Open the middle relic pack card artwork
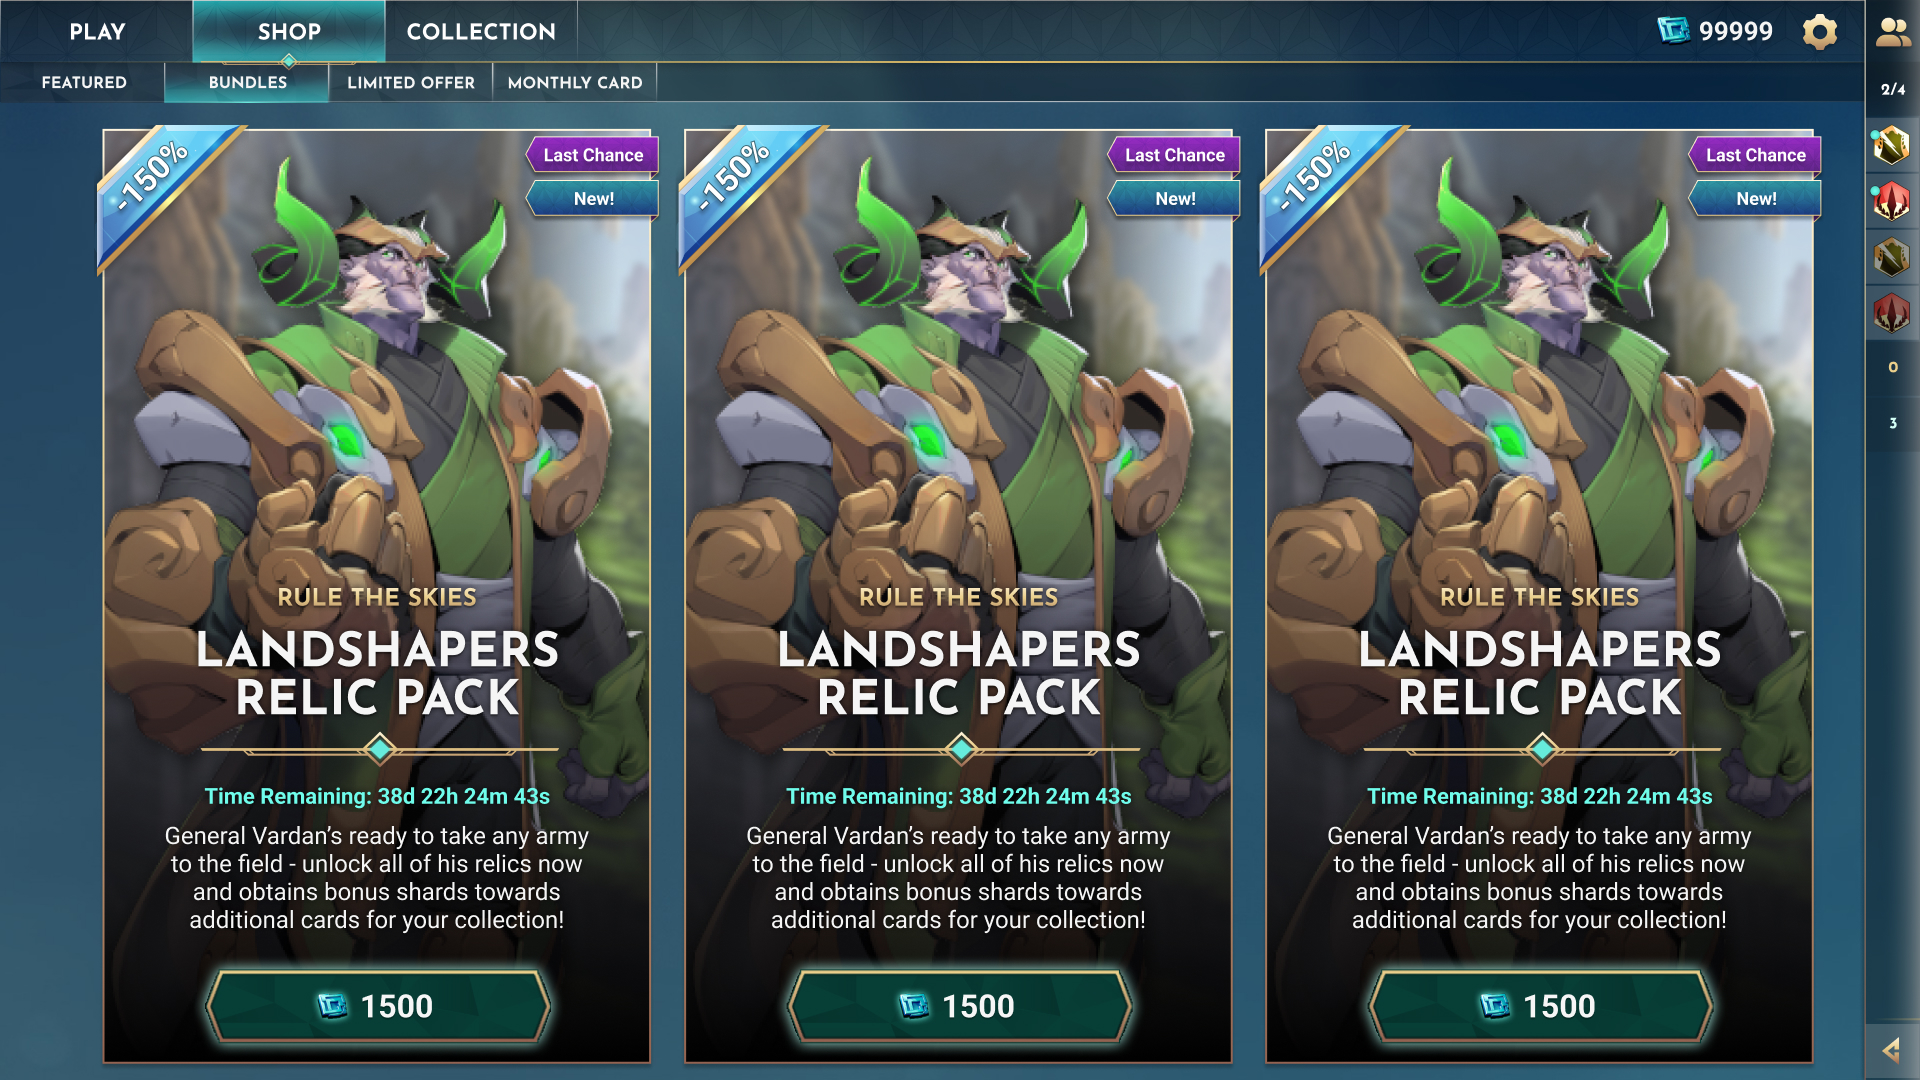Viewport: 1920px width, 1080px height. [x=958, y=400]
